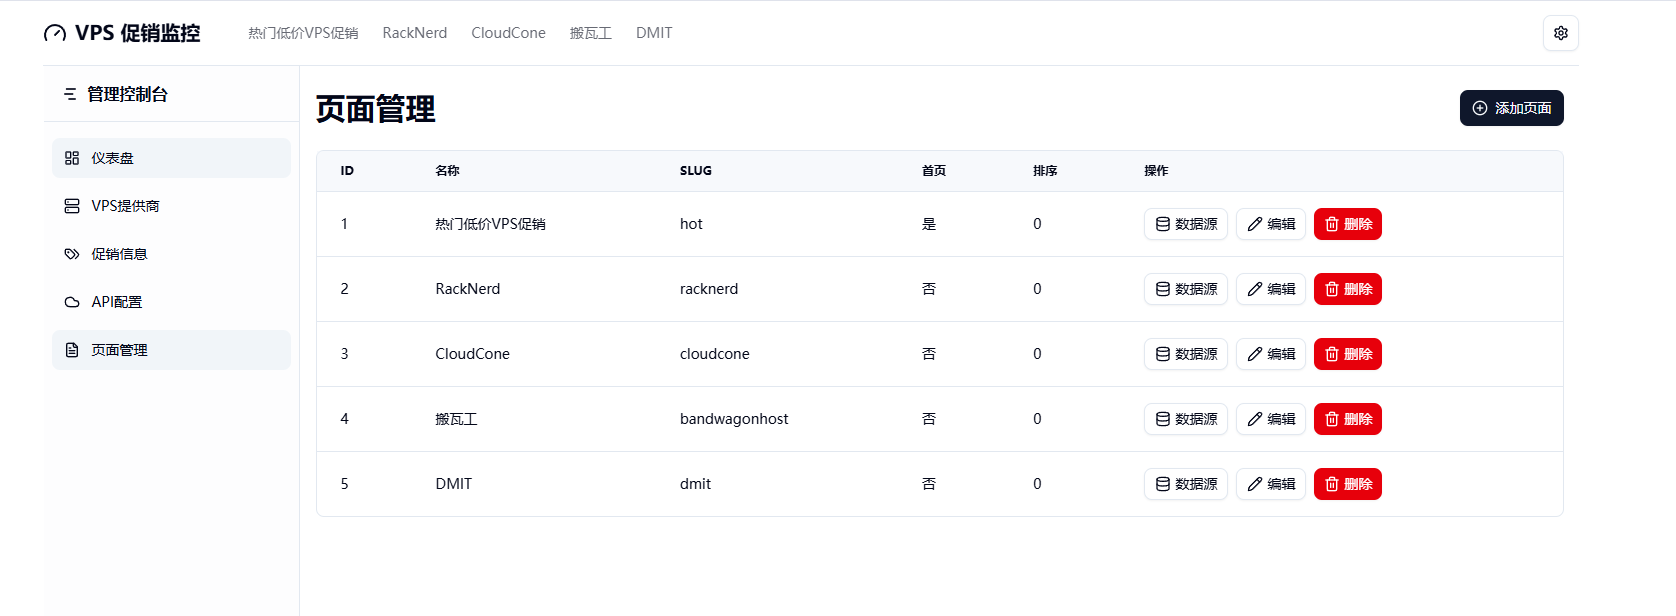Go to 促销信息 in sidebar

171,254
